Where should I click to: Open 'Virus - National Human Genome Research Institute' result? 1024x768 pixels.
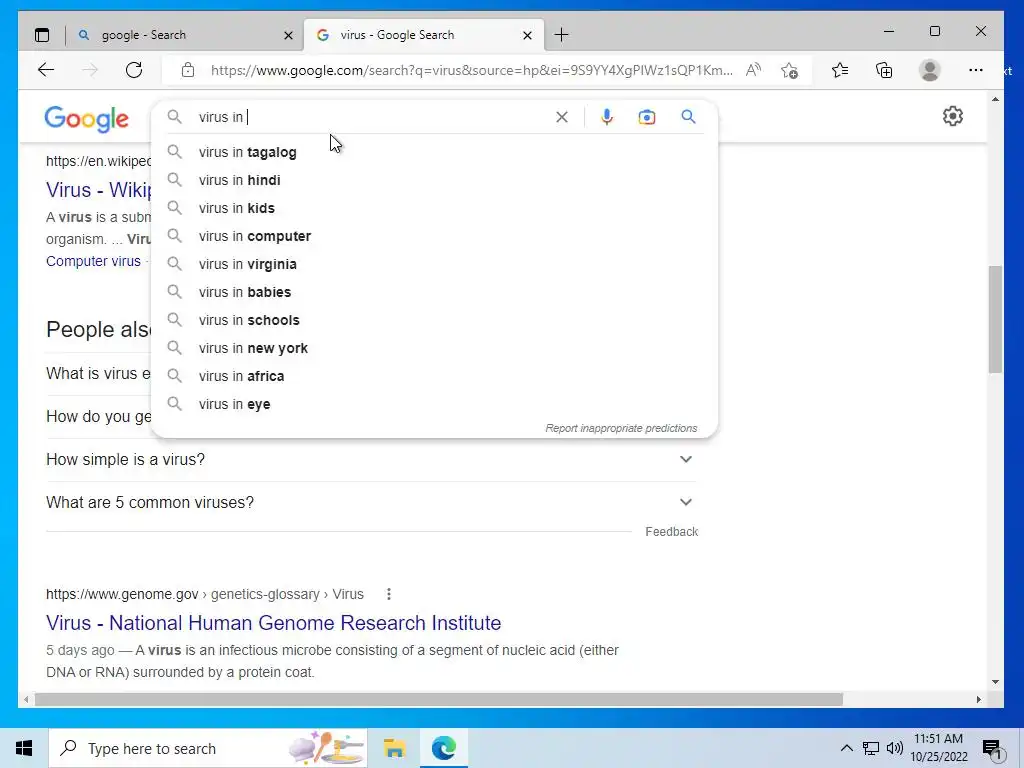point(274,623)
